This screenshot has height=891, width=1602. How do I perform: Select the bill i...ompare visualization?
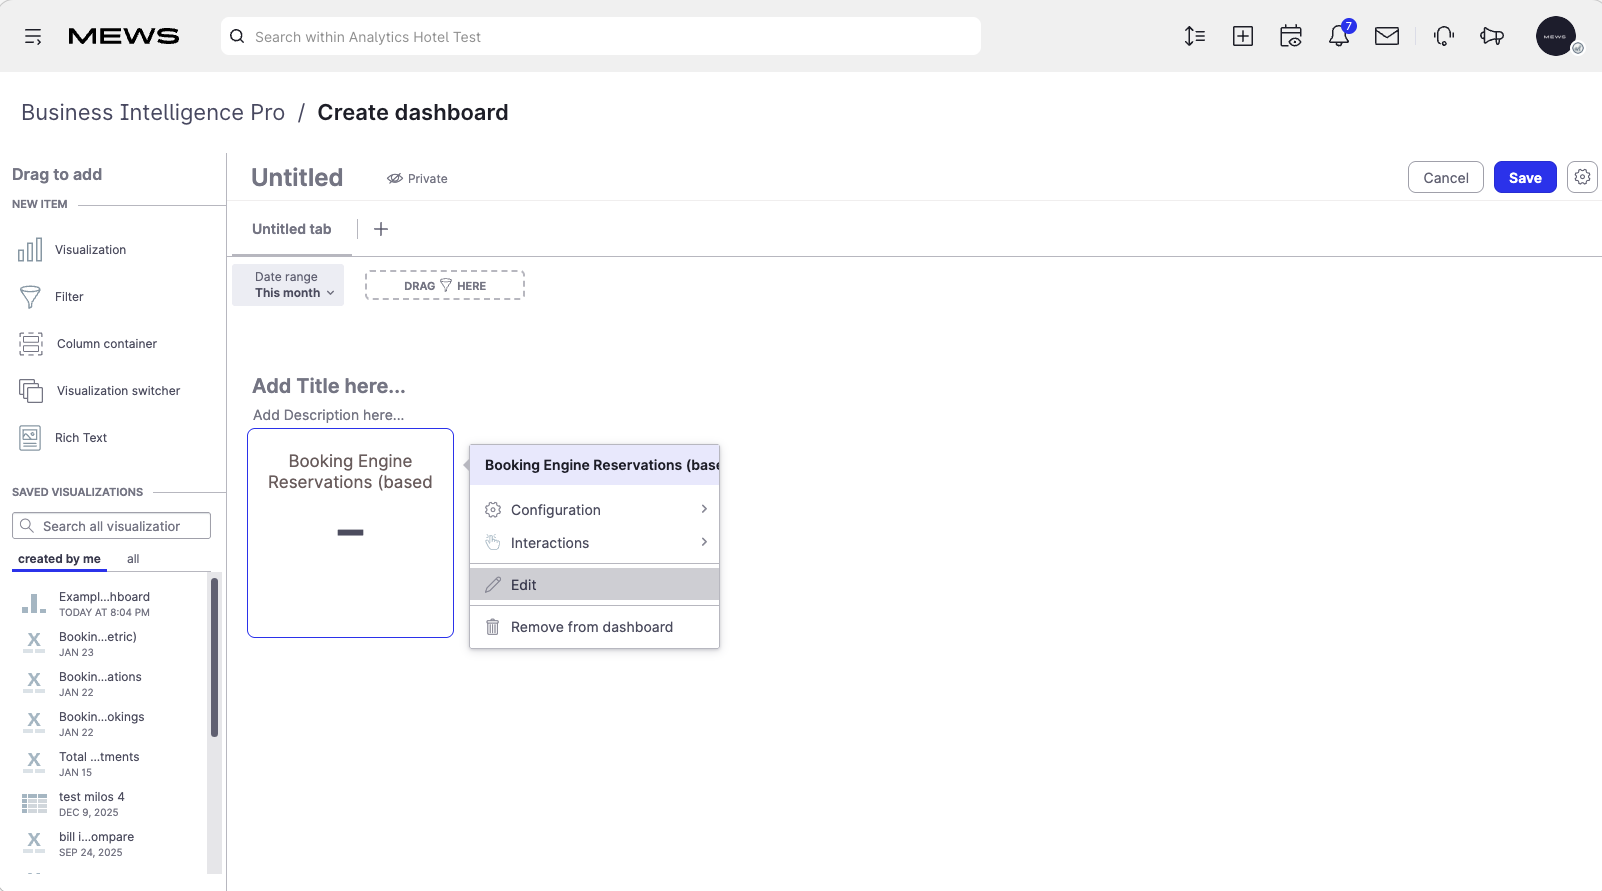pos(96,844)
